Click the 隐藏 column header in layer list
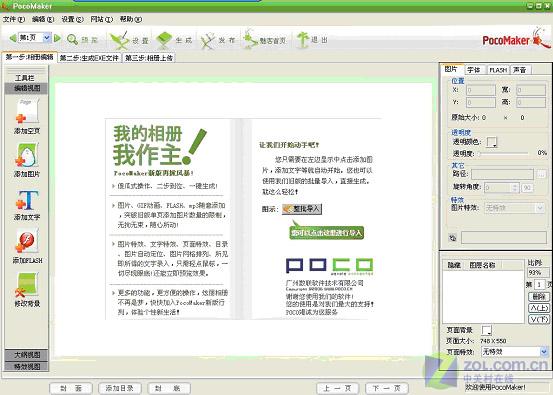The image size is (553, 395). pos(454,265)
